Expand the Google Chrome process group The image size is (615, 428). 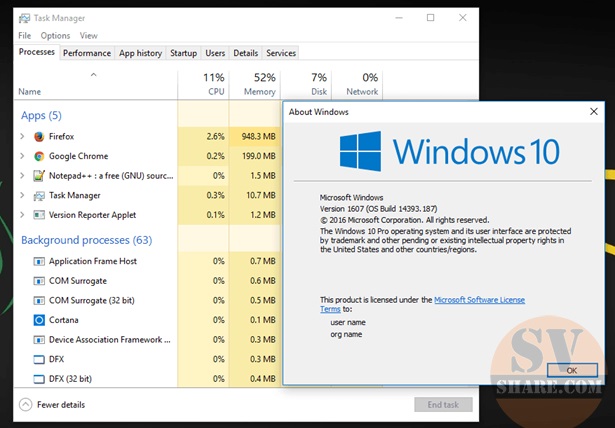pos(22,156)
